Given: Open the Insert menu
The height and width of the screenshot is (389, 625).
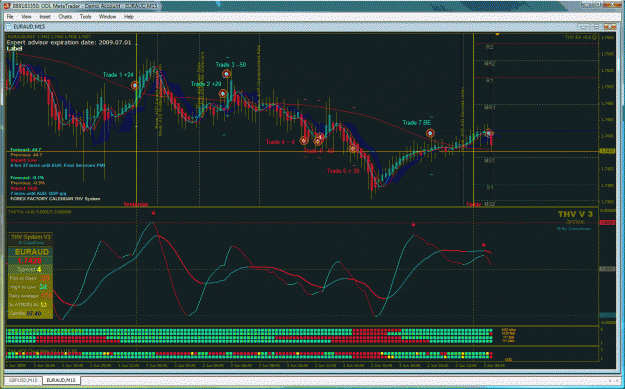Looking at the screenshot, I should point(45,17).
